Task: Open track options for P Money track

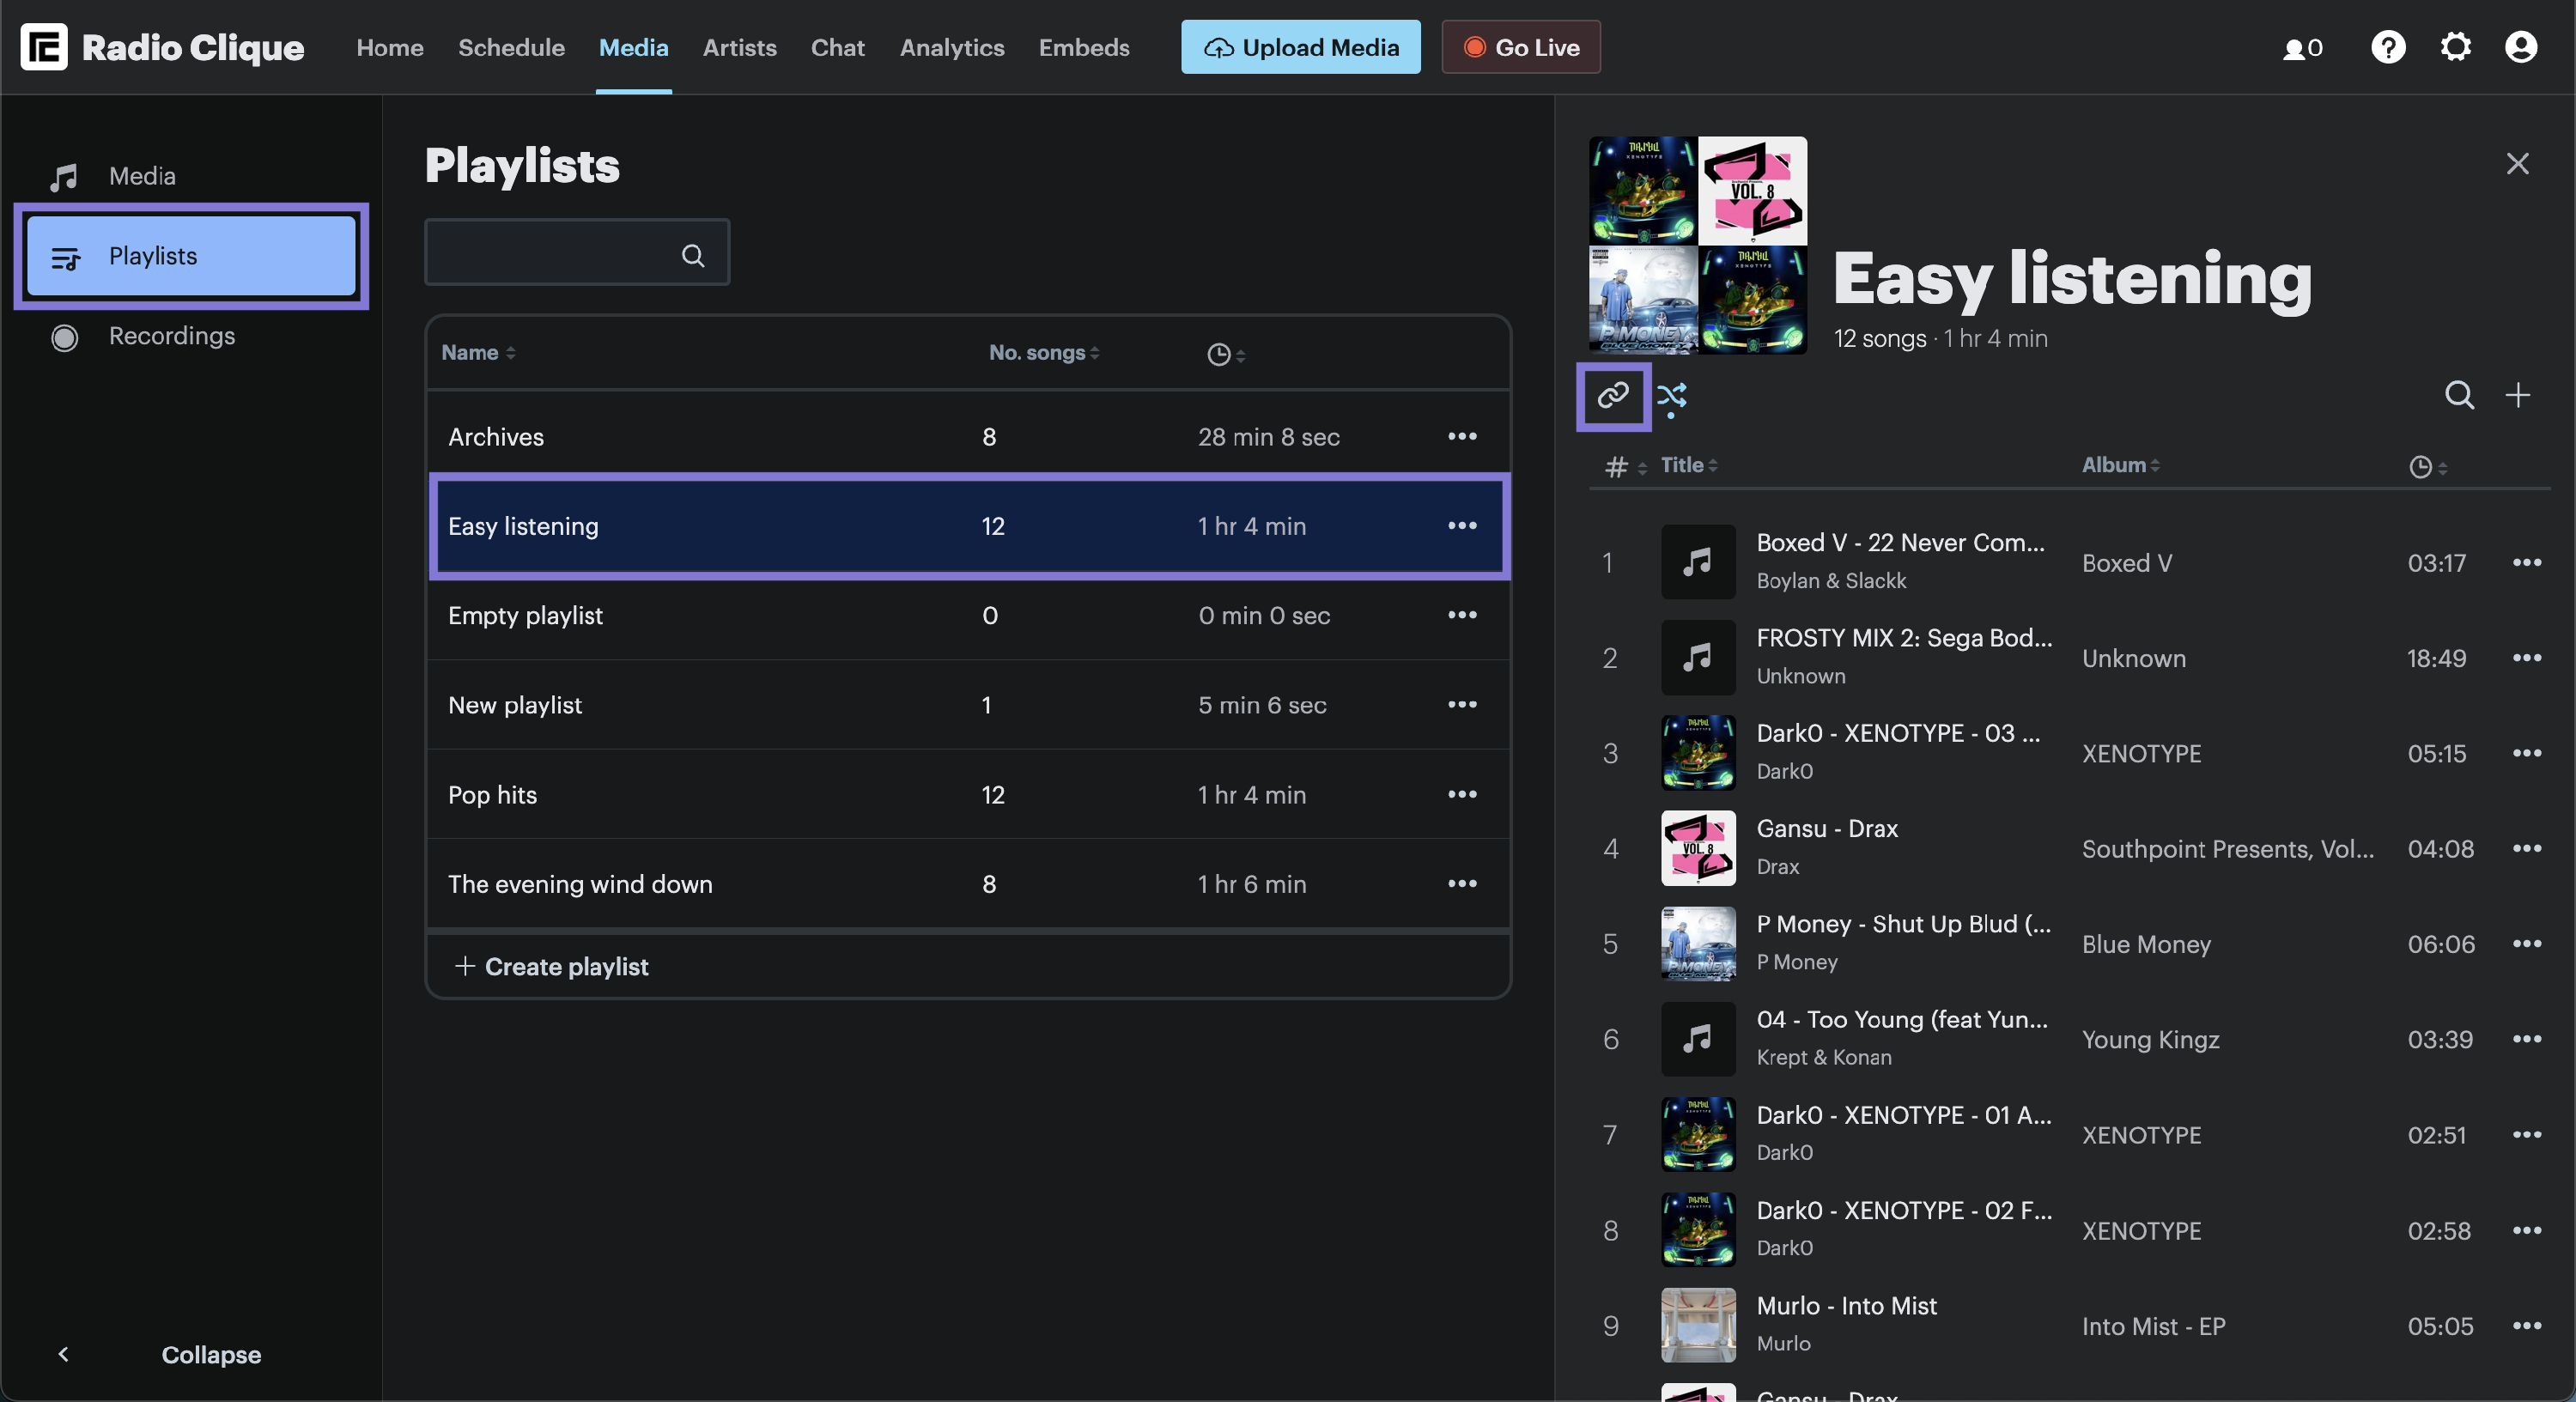Action: tap(2526, 943)
